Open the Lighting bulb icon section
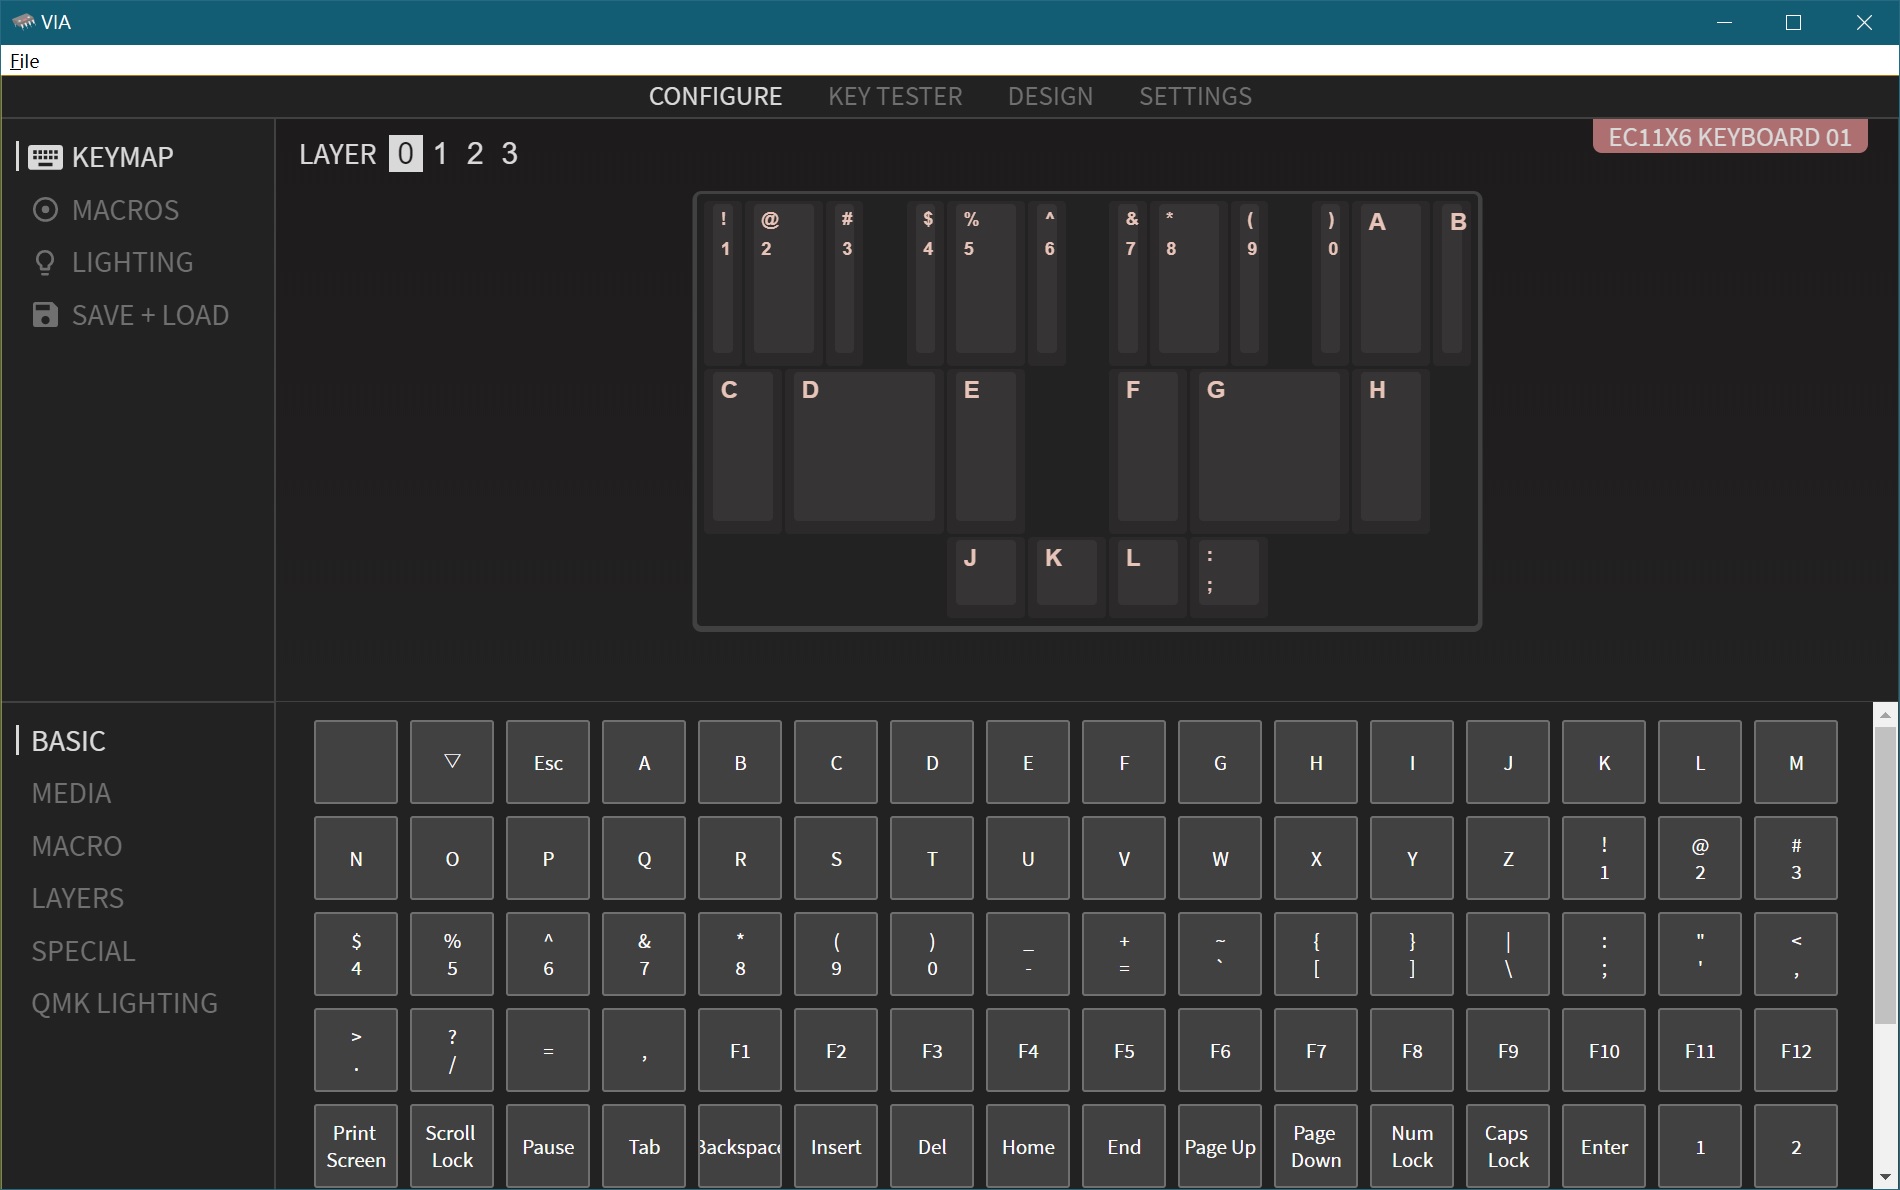Image resolution: width=1900 pixels, height=1190 pixels. click(x=45, y=263)
